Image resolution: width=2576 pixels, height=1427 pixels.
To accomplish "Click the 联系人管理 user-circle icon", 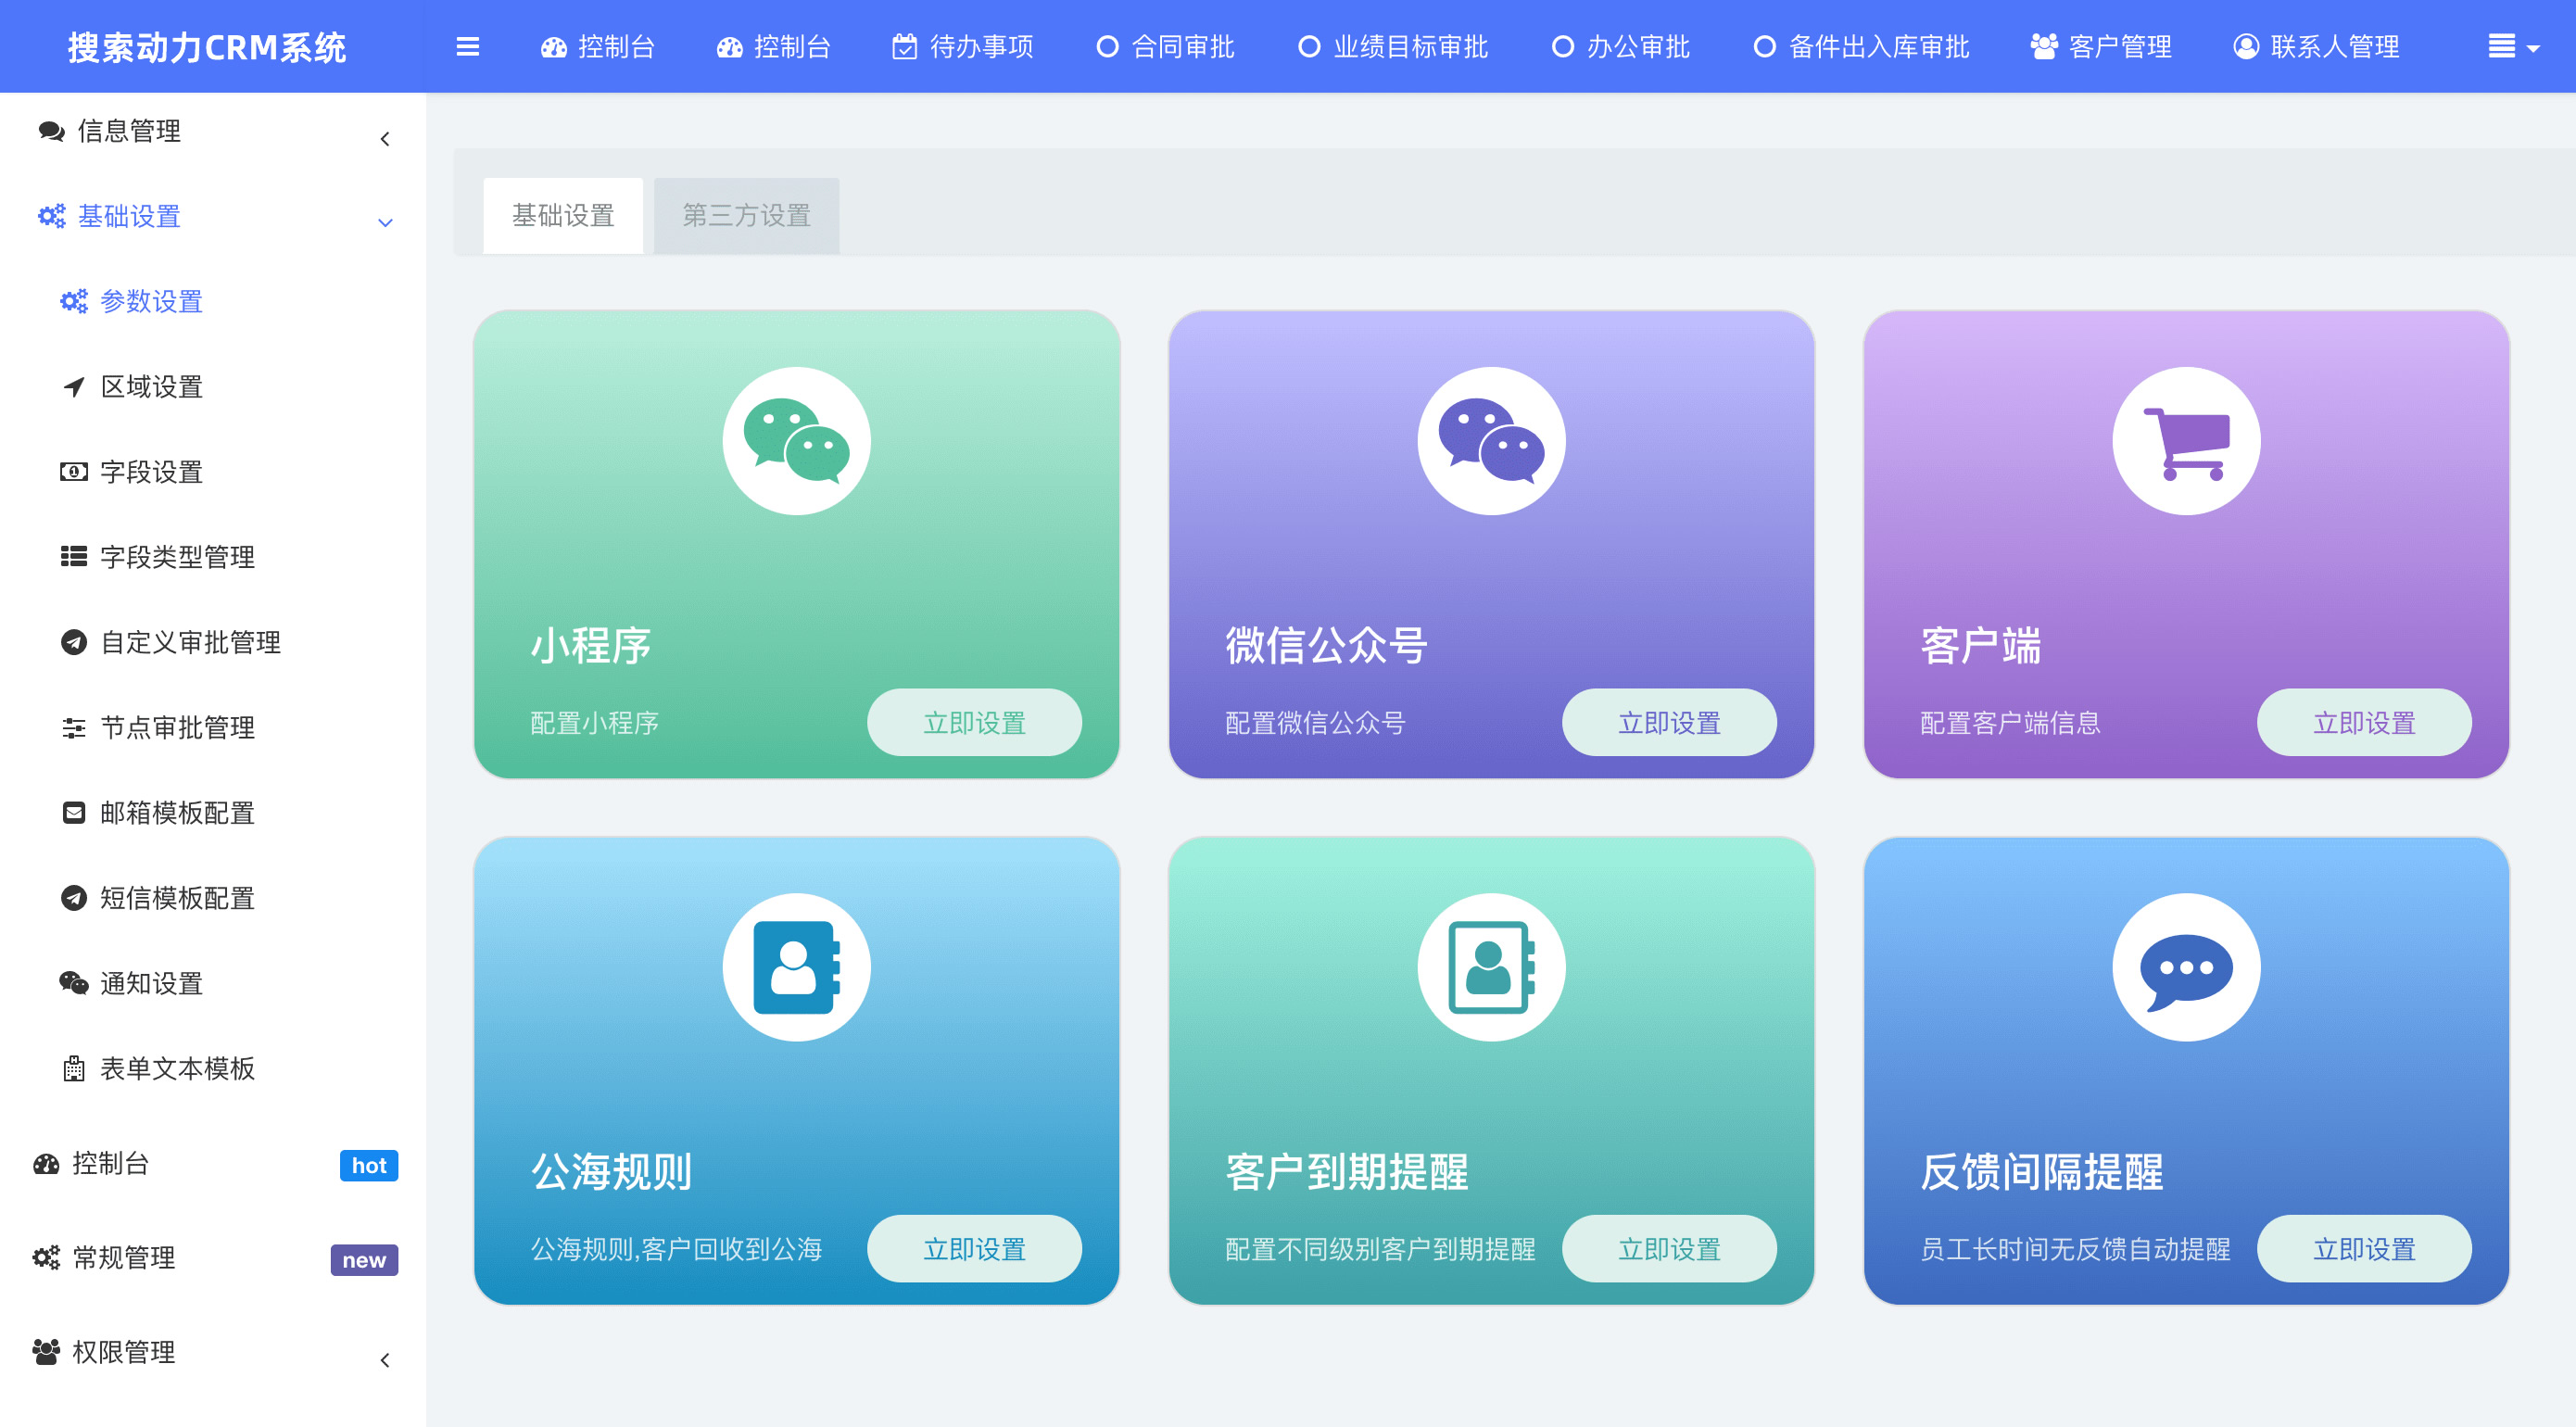I will click(x=2246, y=47).
